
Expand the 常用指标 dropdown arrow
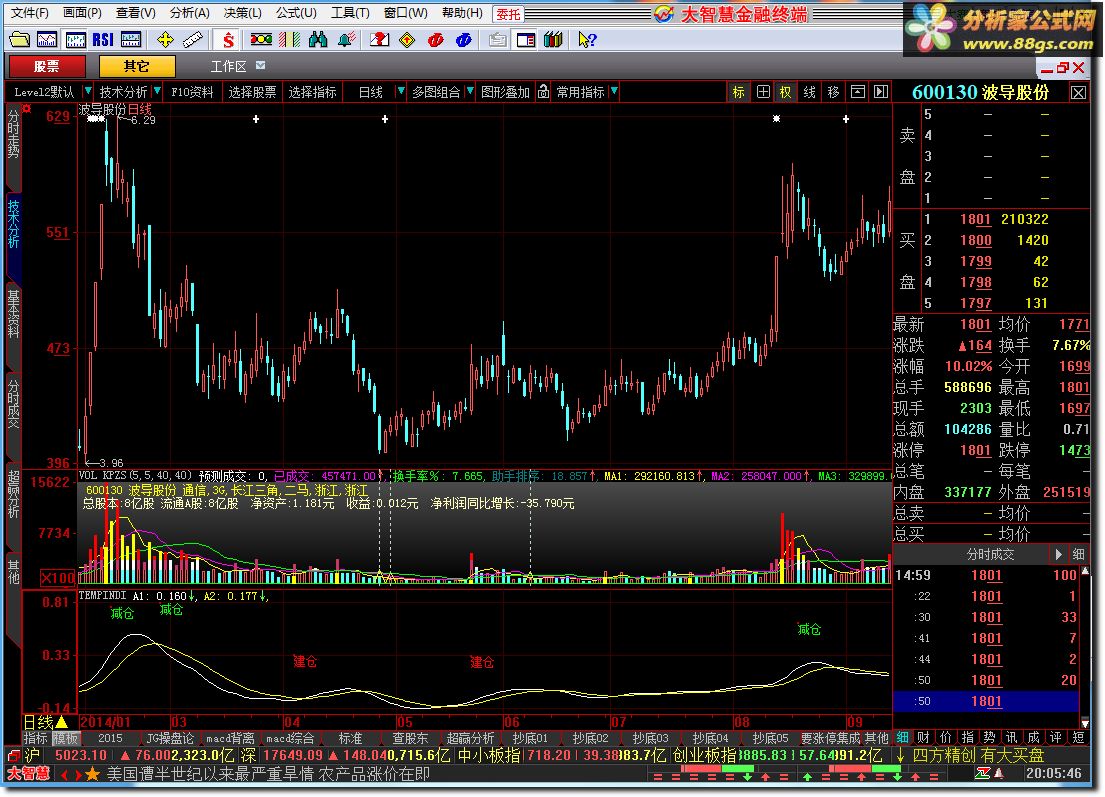[x=615, y=91]
